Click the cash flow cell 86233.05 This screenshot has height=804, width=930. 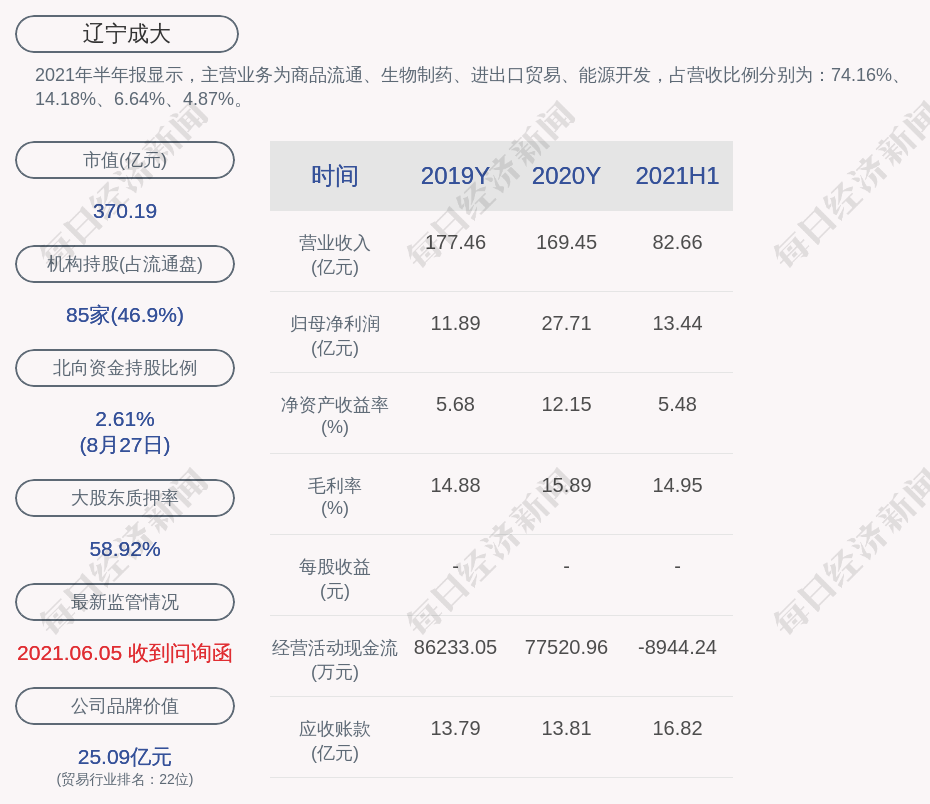[456, 647]
